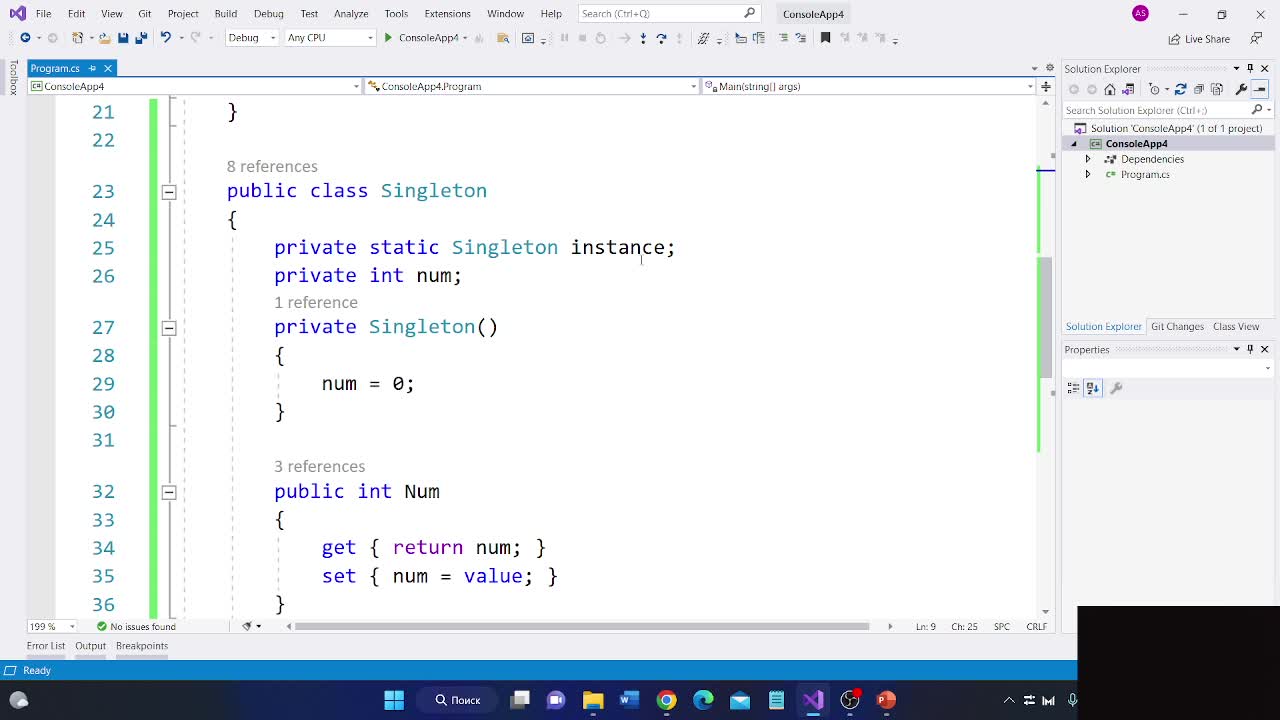1280x720 pixels.
Task: Open the Build menu
Action: pyautogui.click(x=225, y=14)
